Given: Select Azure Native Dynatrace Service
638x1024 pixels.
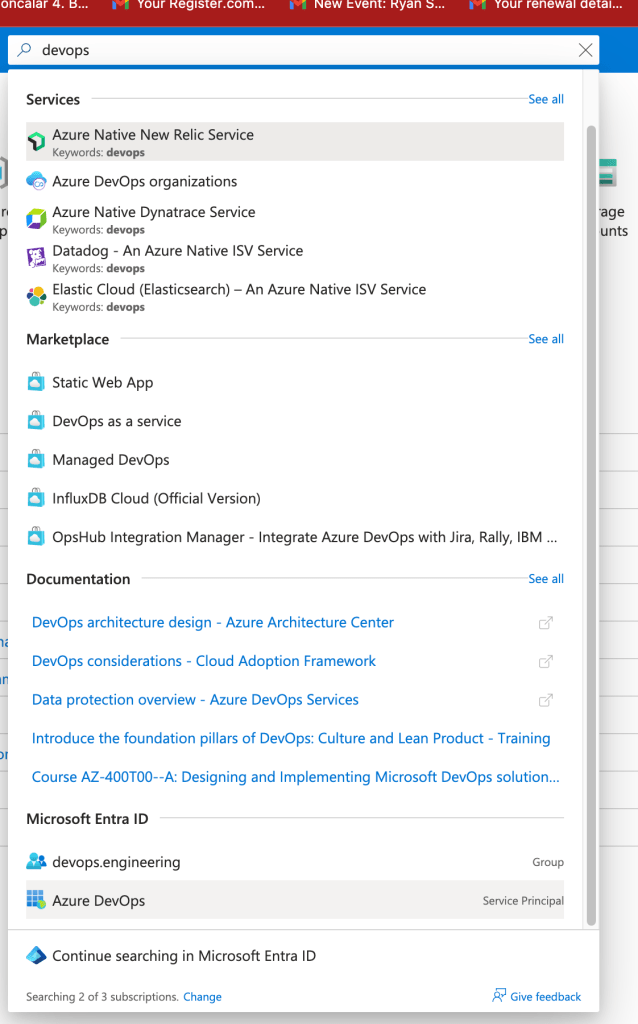Looking at the screenshot, I should pos(295,219).
